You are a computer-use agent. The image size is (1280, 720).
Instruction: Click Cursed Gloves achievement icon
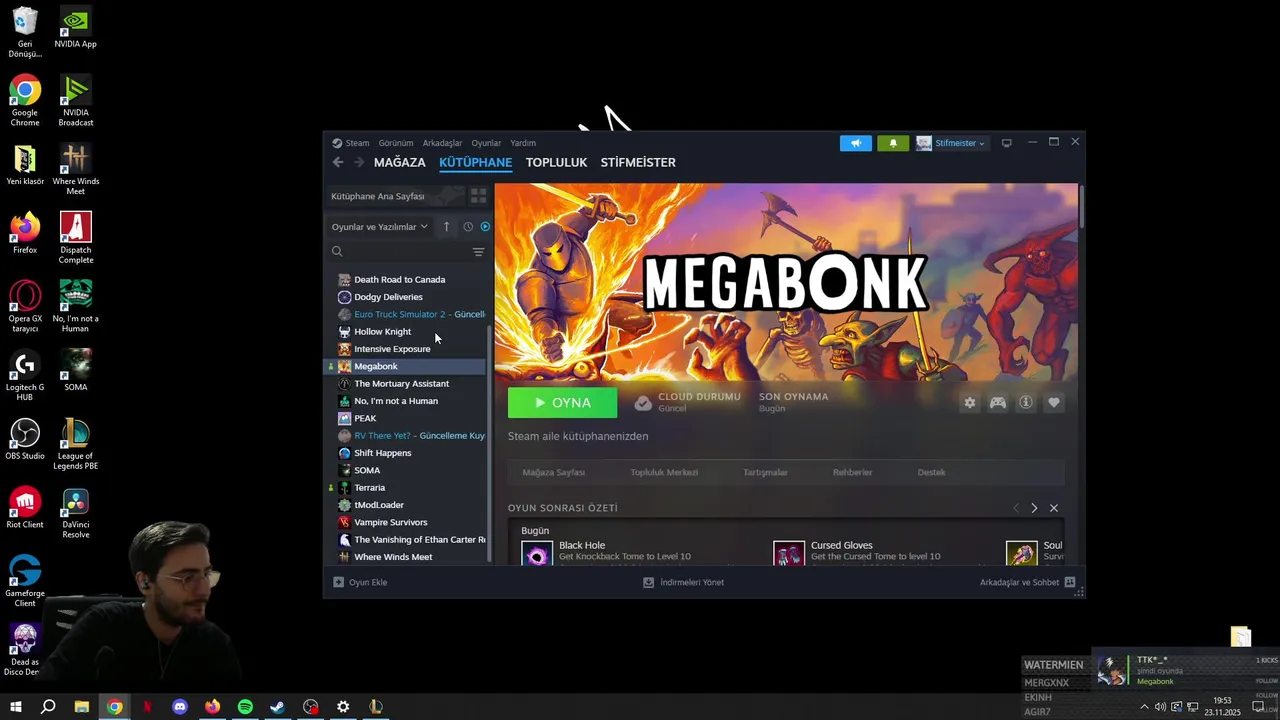(789, 554)
